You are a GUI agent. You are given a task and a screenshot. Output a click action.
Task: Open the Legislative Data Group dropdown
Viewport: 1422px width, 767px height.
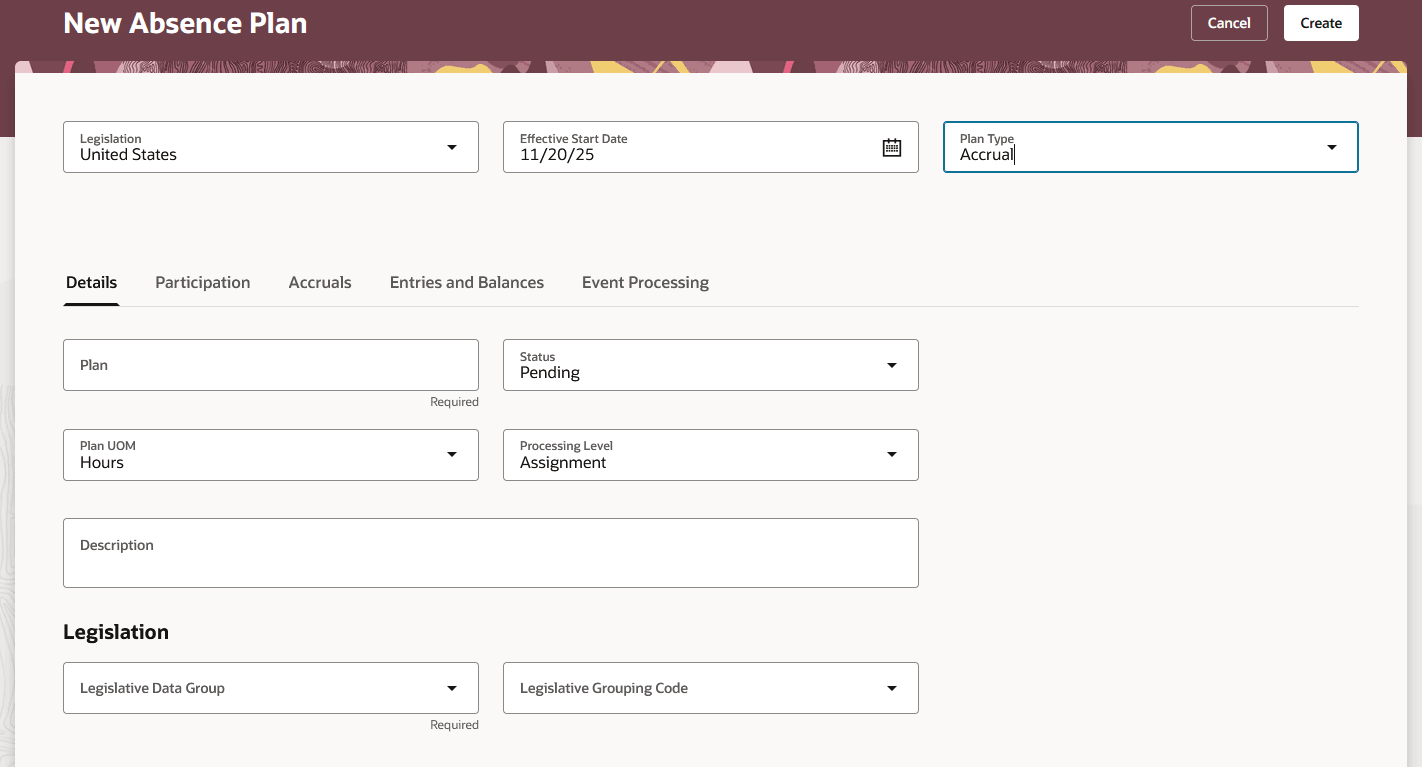tap(451, 688)
